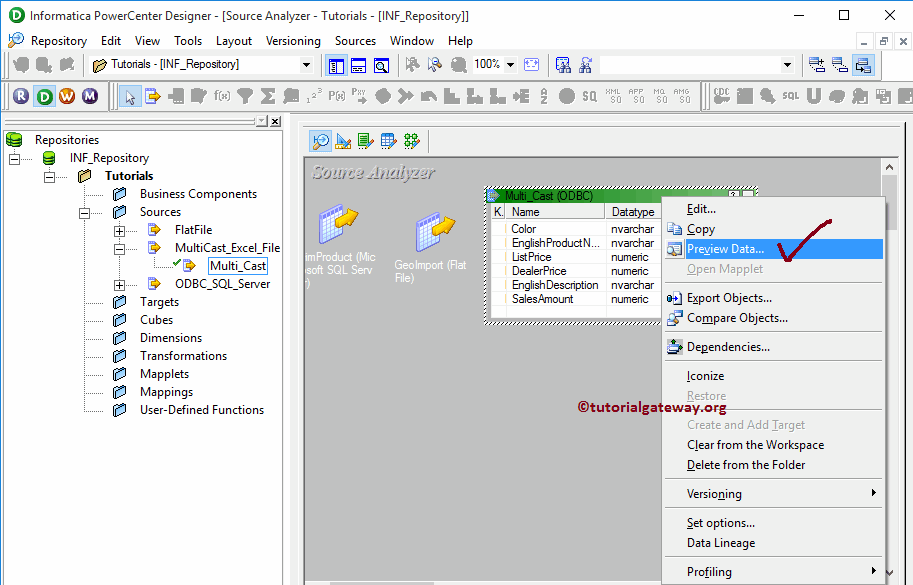
Task: Launch the Workflow Monitor (M) icon
Action: (x=90, y=96)
